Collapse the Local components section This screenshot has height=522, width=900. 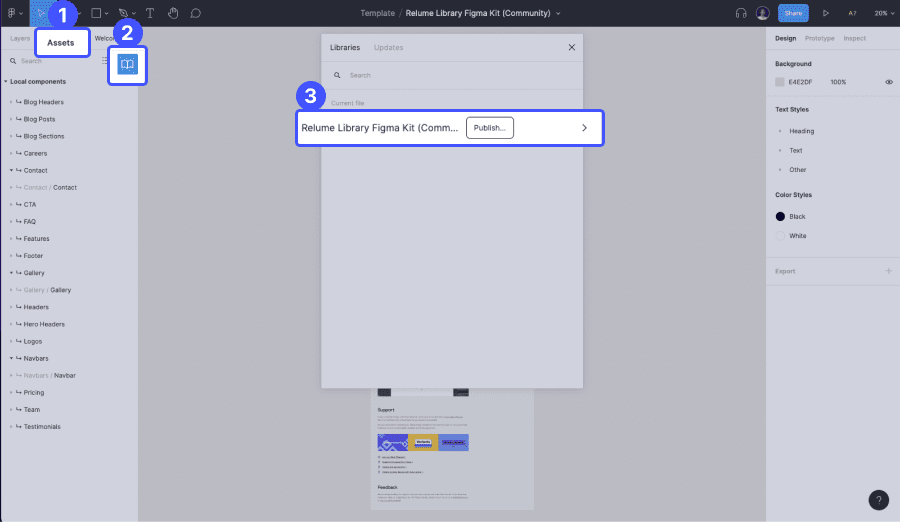6,82
